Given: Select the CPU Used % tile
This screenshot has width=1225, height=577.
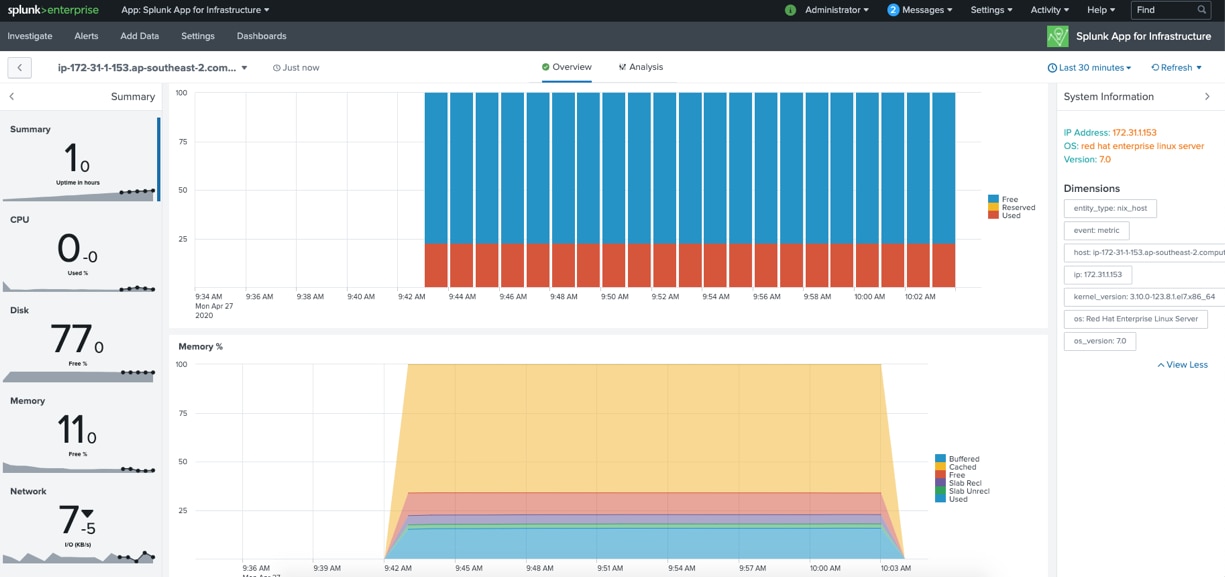Looking at the screenshot, I should [x=80, y=250].
